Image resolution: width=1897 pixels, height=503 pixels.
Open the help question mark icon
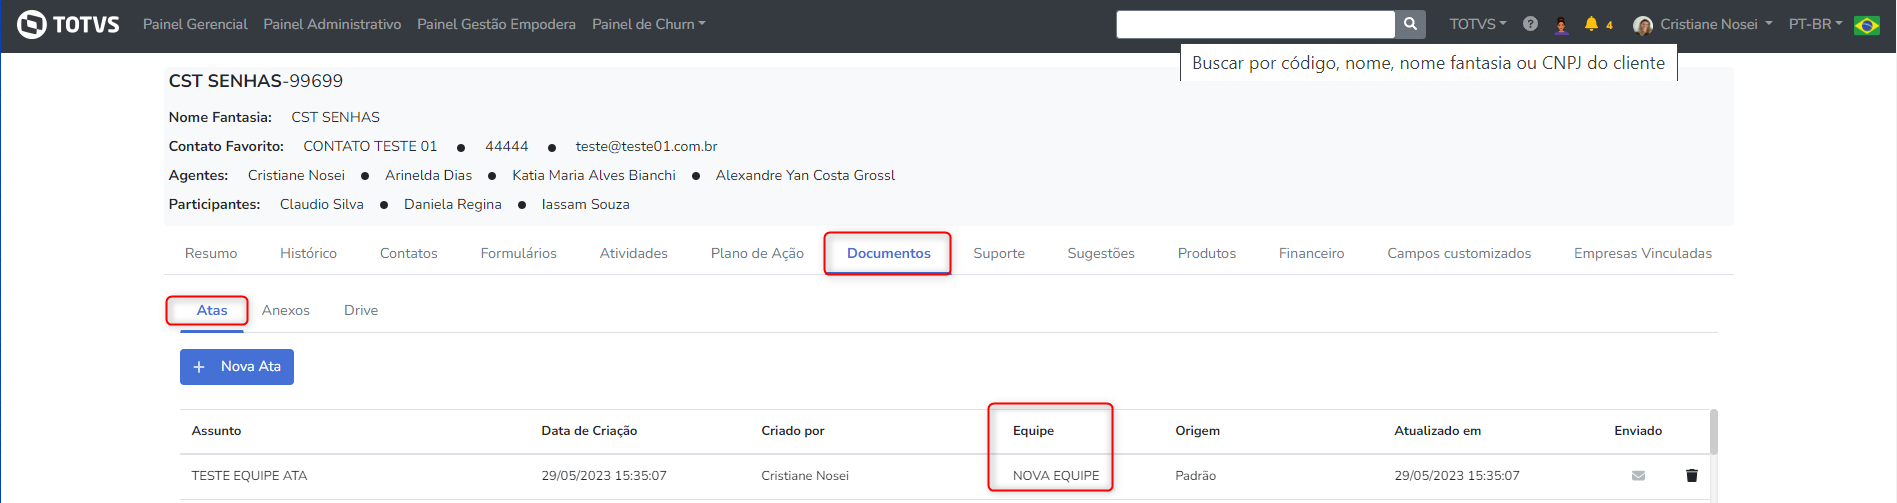(x=1530, y=24)
